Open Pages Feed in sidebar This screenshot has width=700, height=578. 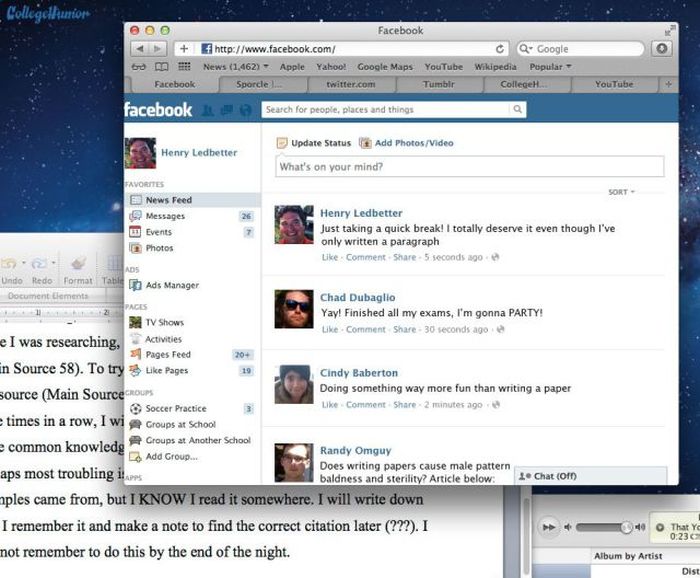pos(168,354)
